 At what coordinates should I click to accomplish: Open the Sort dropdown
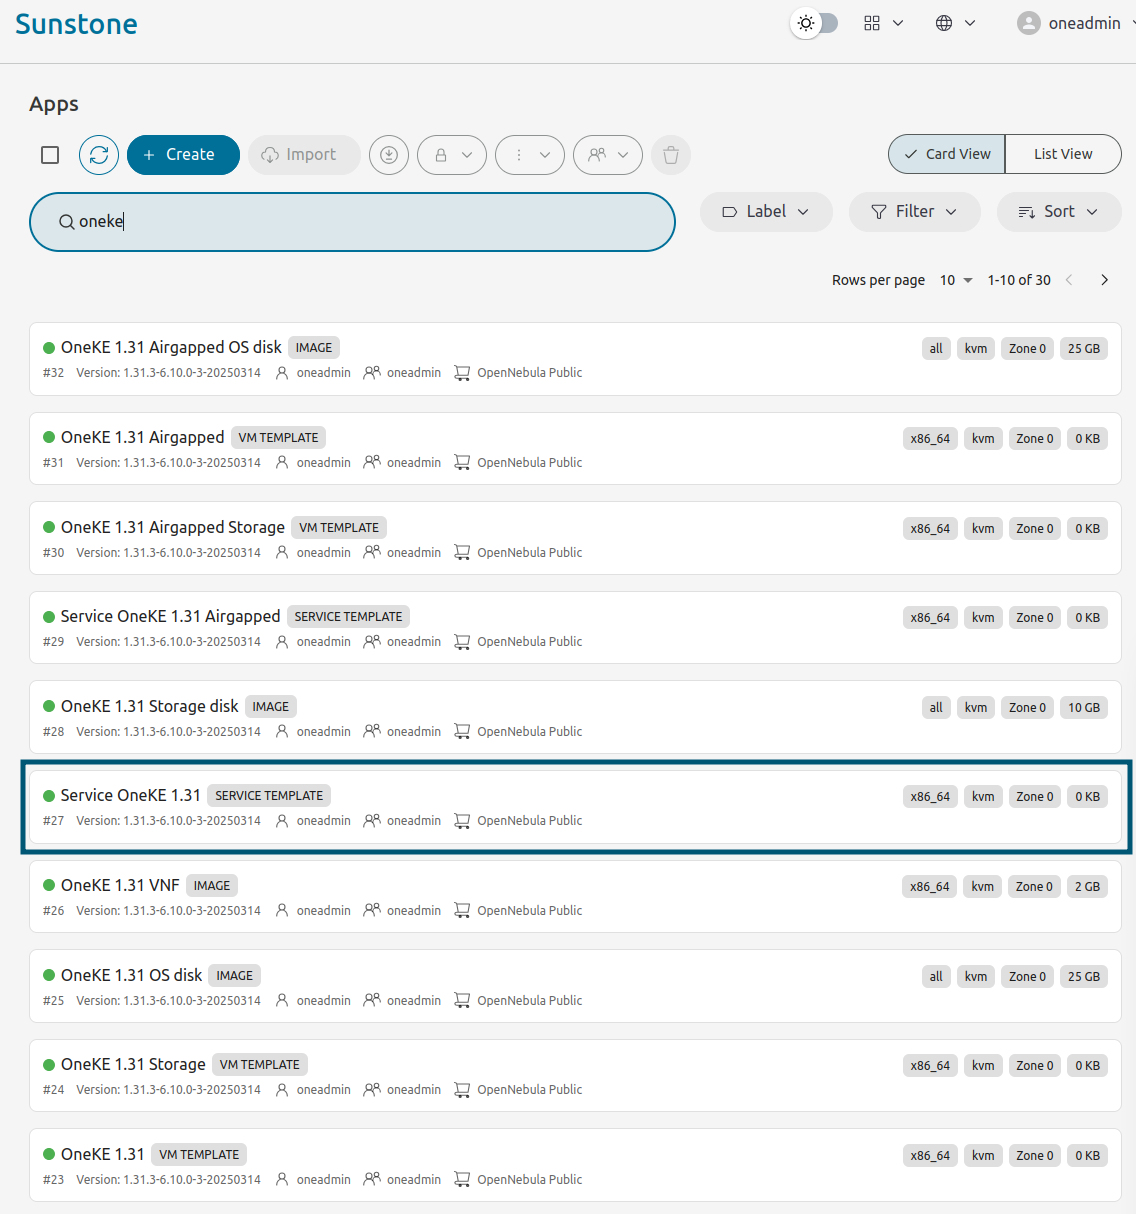(x=1059, y=212)
